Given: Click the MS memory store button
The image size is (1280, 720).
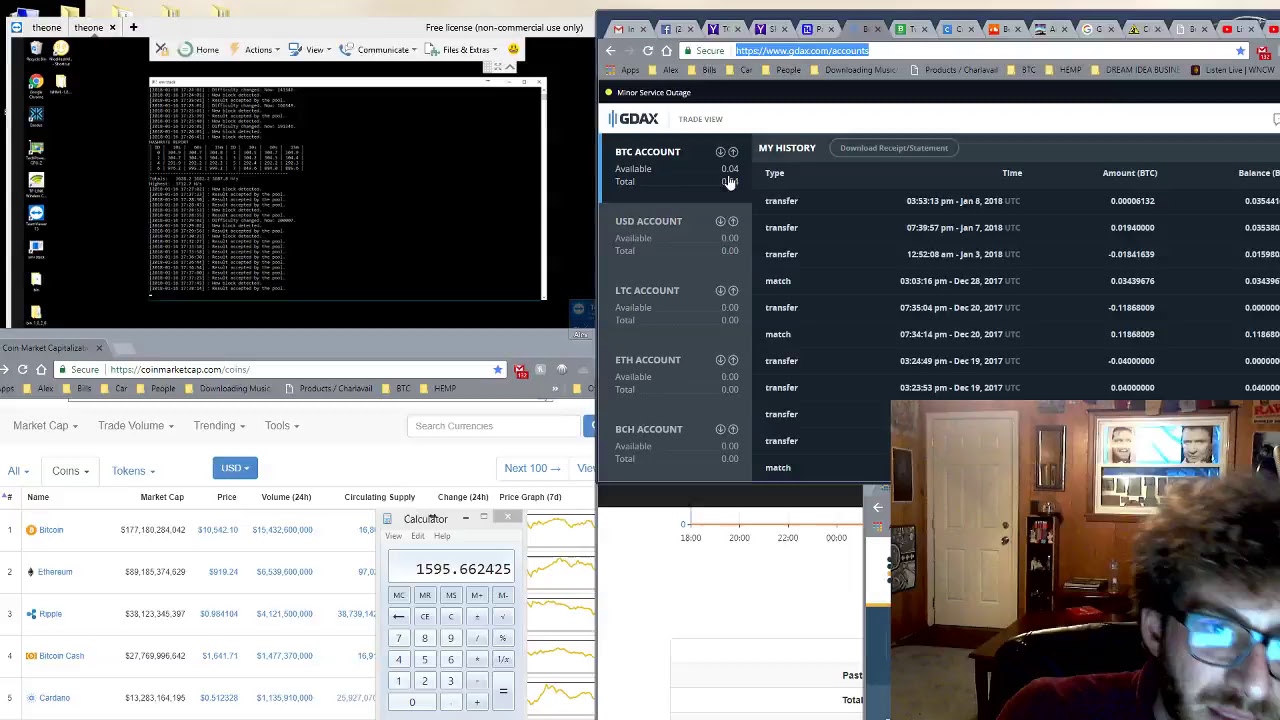Looking at the screenshot, I should (x=451, y=595).
